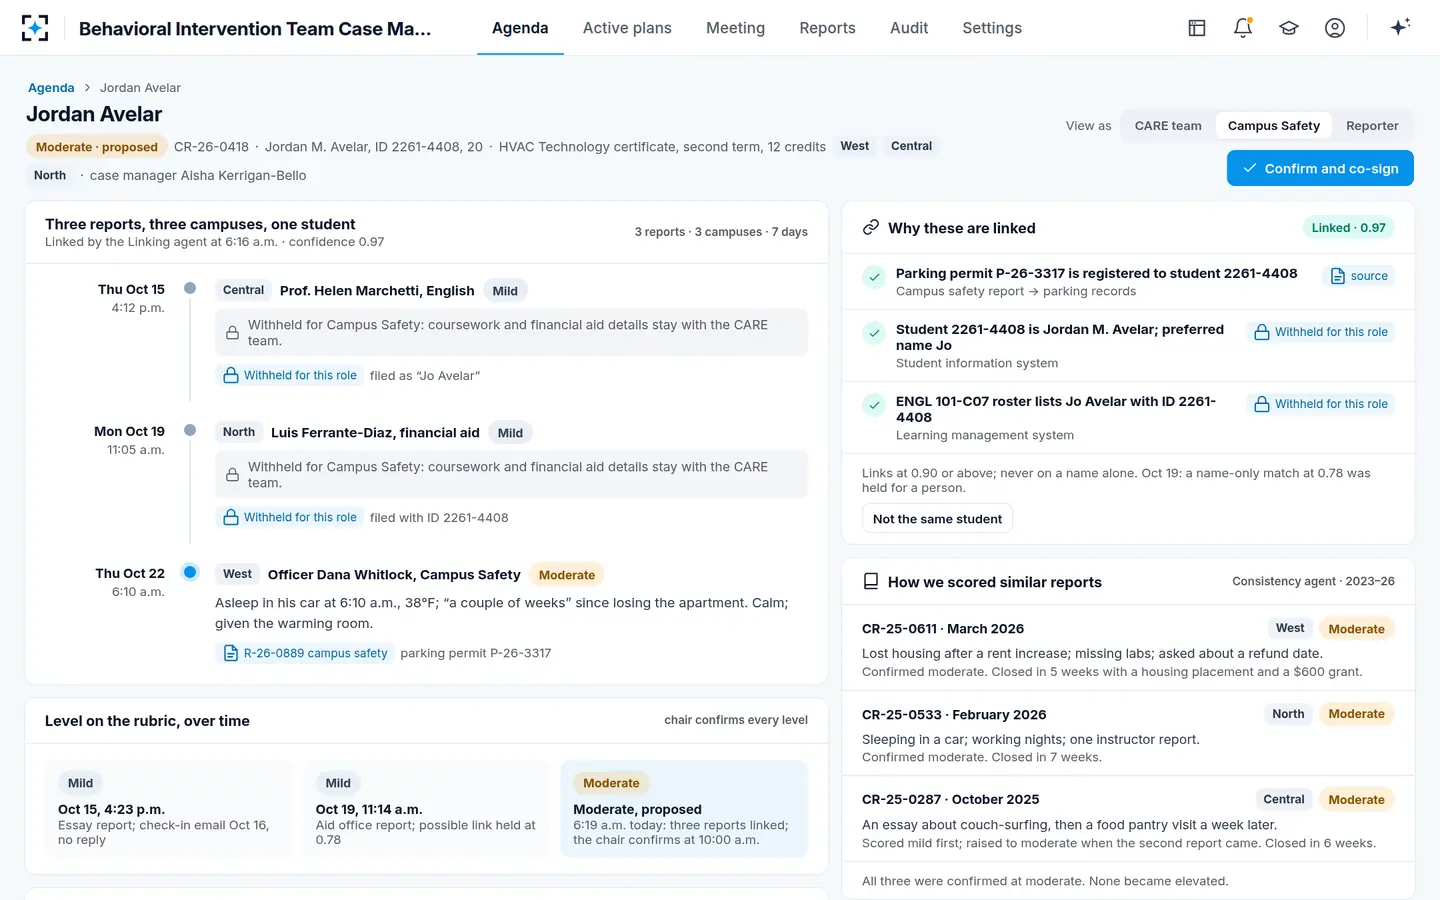Click Not the same student button
Image resolution: width=1440 pixels, height=900 pixels.
click(x=937, y=519)
